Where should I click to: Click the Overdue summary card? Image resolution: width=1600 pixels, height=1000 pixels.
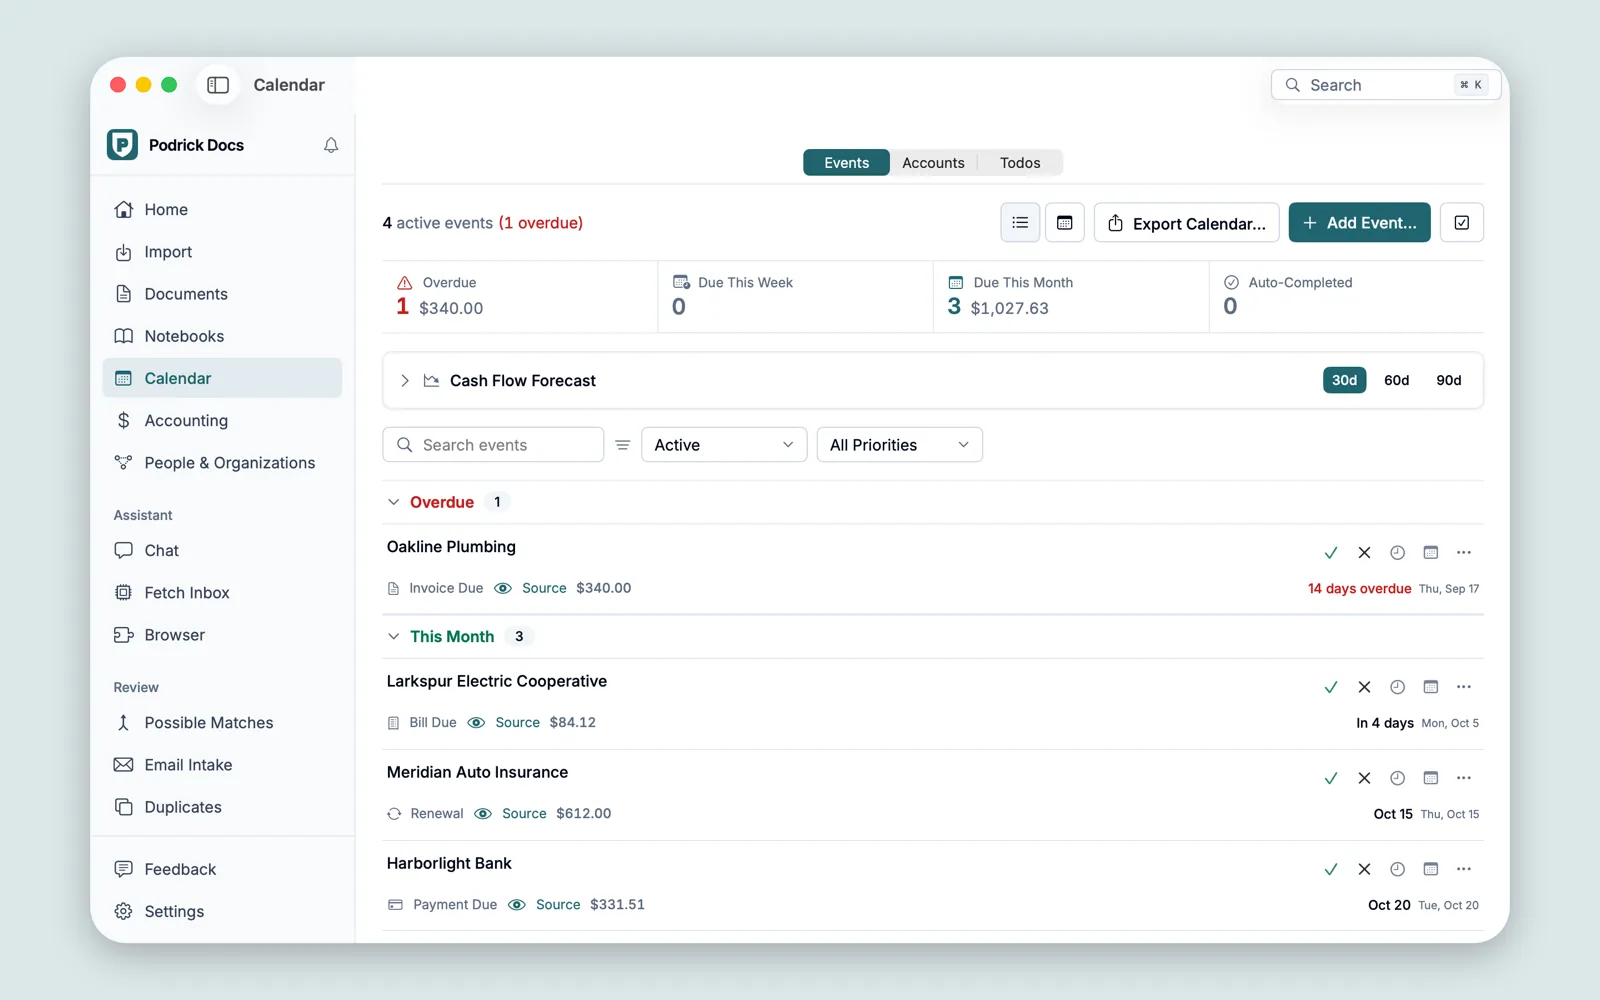(520, 297)
